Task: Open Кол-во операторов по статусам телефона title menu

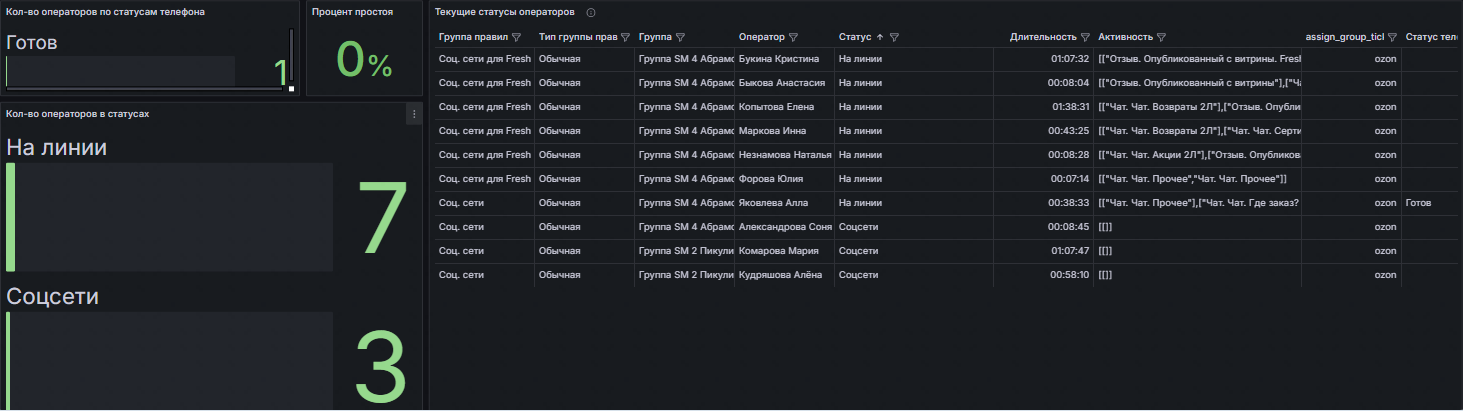Action: [105, 12]
